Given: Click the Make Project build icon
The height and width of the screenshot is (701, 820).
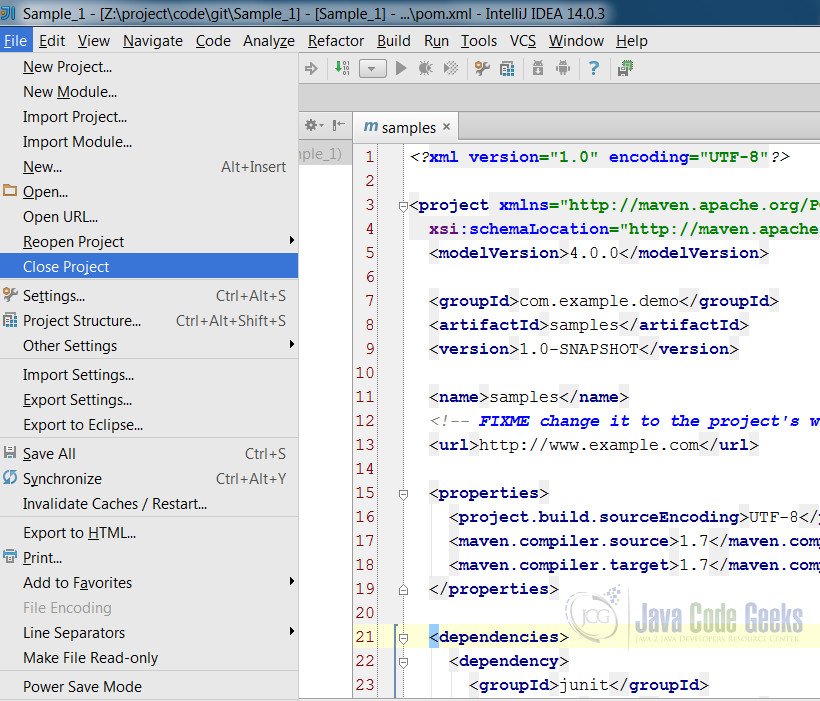Looking at the screenshot, I should (x=343, y=68).
